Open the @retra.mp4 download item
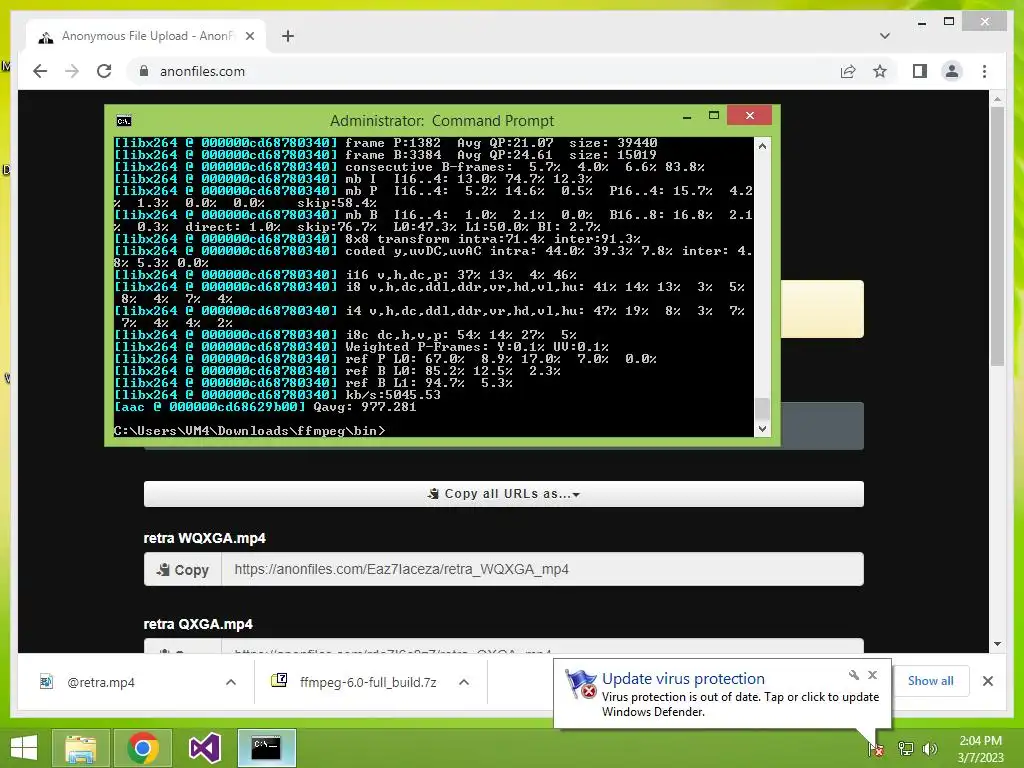 coord(101,682)
